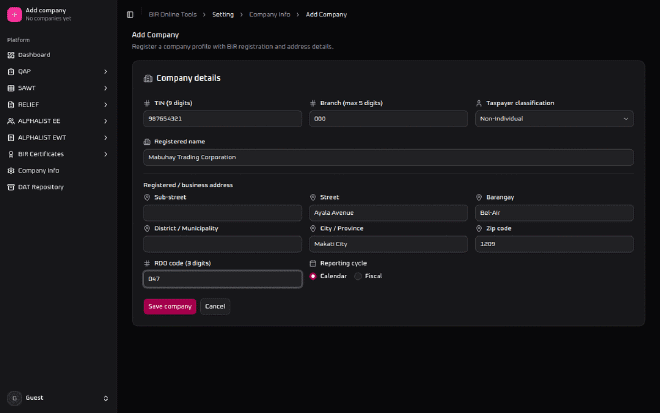This screenshot has height=413, width=660.
Task: Click the QAP clipboard icon
Action: tap(11, 72)
